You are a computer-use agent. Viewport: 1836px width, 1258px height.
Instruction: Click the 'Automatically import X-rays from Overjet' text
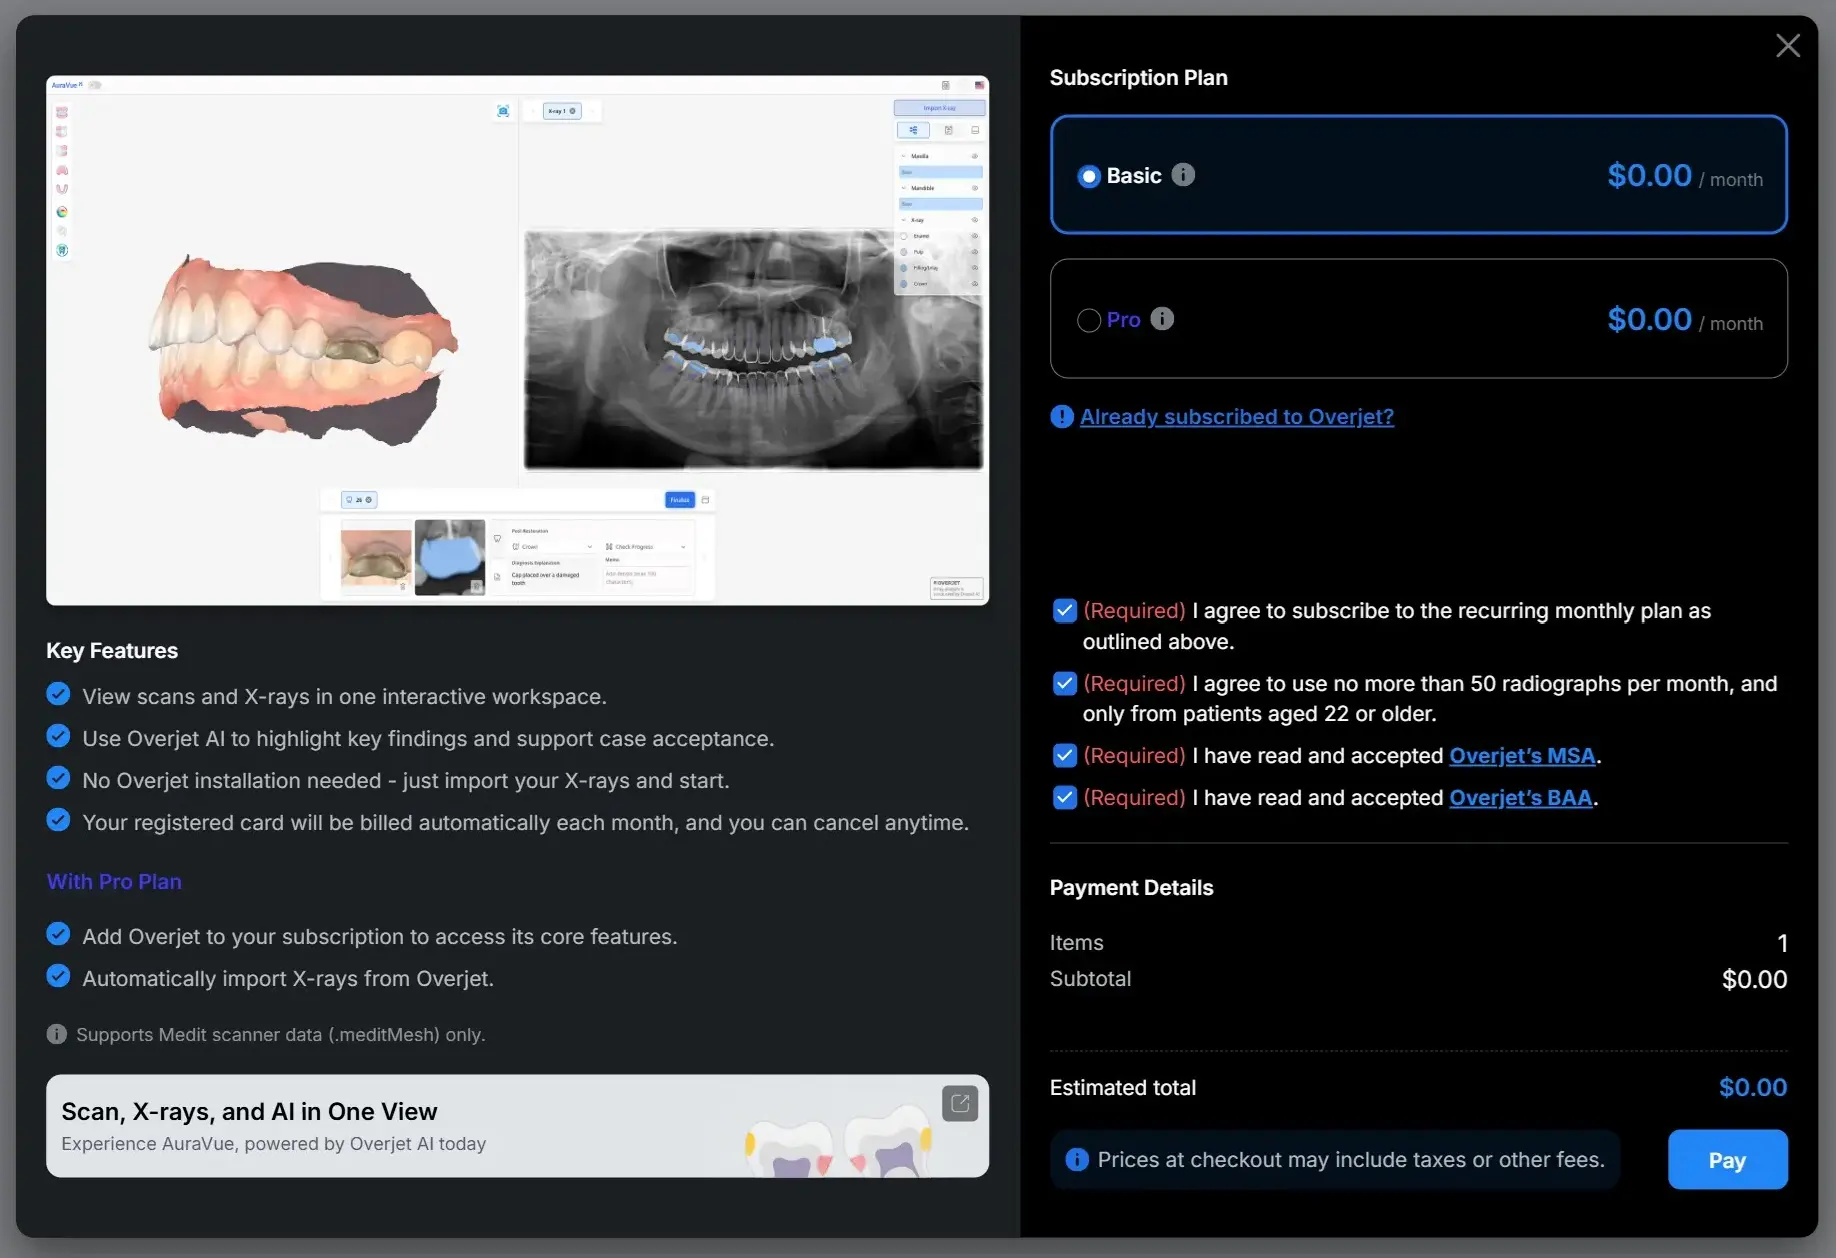coord(288,979)
